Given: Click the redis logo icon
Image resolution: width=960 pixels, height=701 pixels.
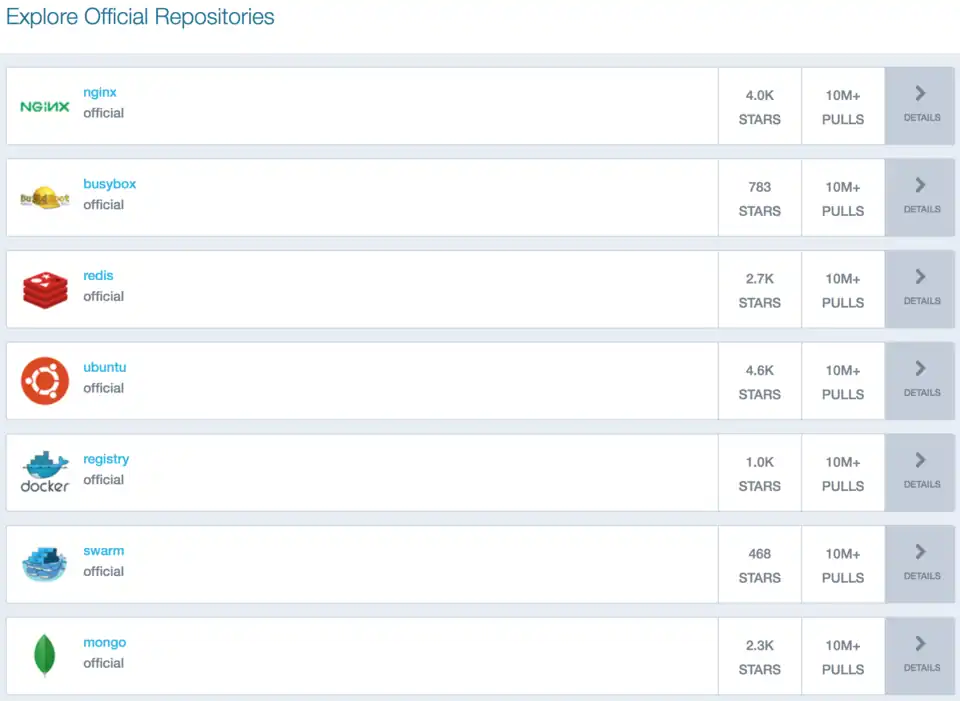Looking at the screenshot, I should (x=43, y=288).
